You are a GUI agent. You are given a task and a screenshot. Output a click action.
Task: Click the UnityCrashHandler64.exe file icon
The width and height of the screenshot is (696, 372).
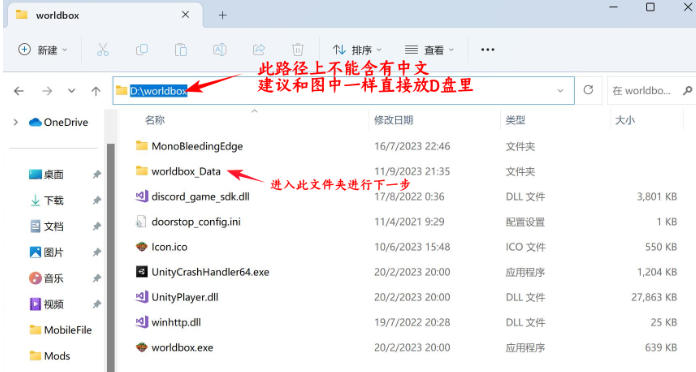(x=142, y=272)
